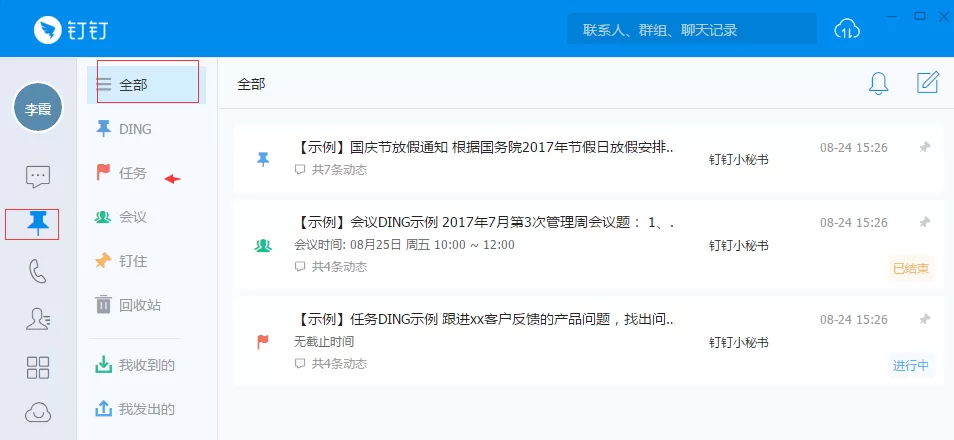Image resolution: width=954 pixels, height=440 pixels.
Task: Pin the 会议DING示例 item
Action: pos(924,222)
